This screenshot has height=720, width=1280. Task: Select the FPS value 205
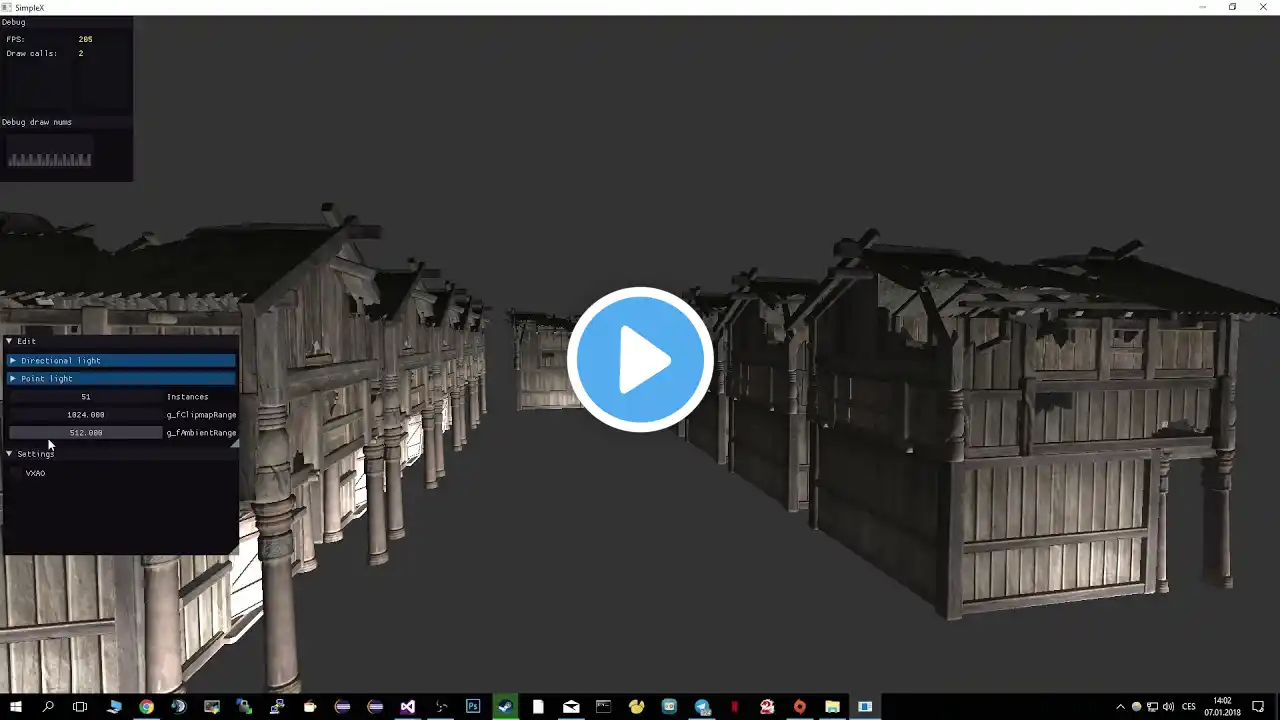pos(85,39)
